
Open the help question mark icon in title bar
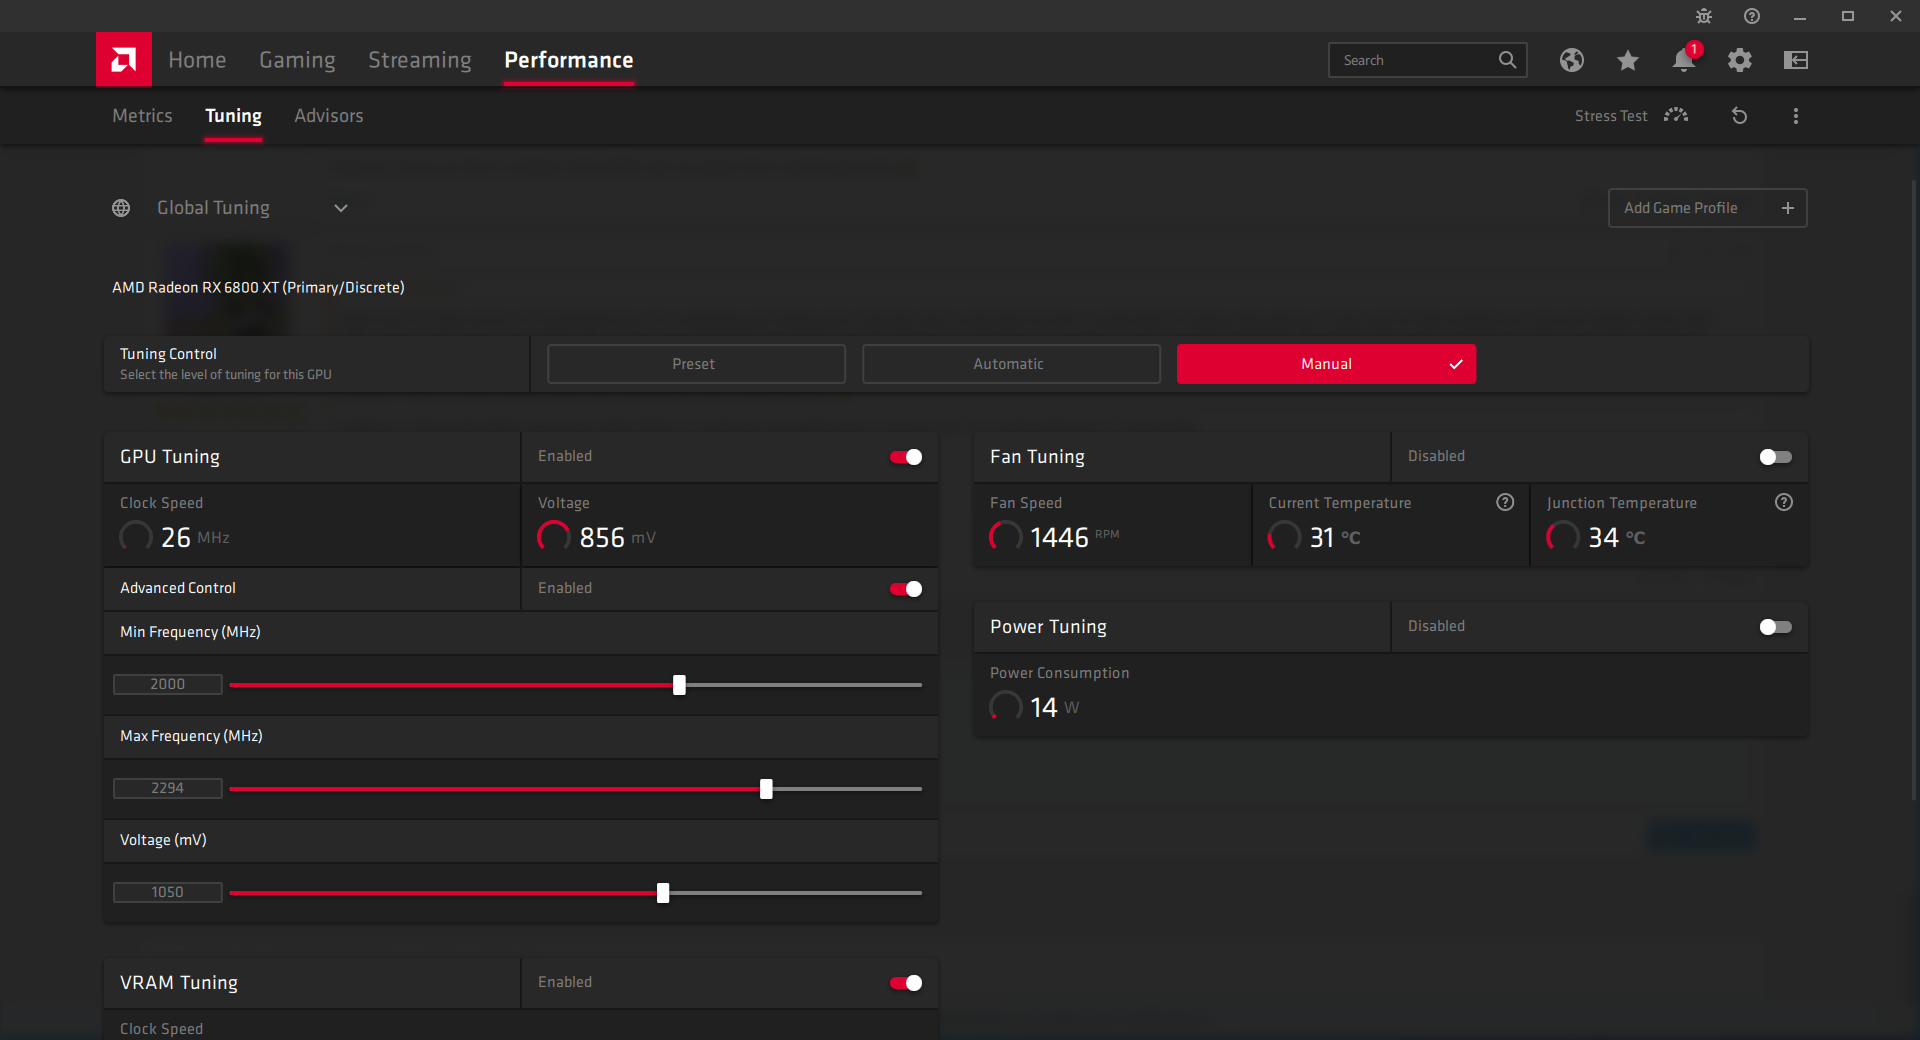(x=1752, y=16)
